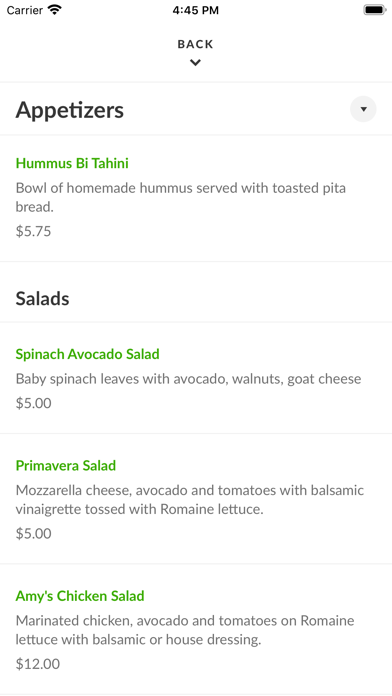Open the Appetizers category dropdown arrow

363,109
